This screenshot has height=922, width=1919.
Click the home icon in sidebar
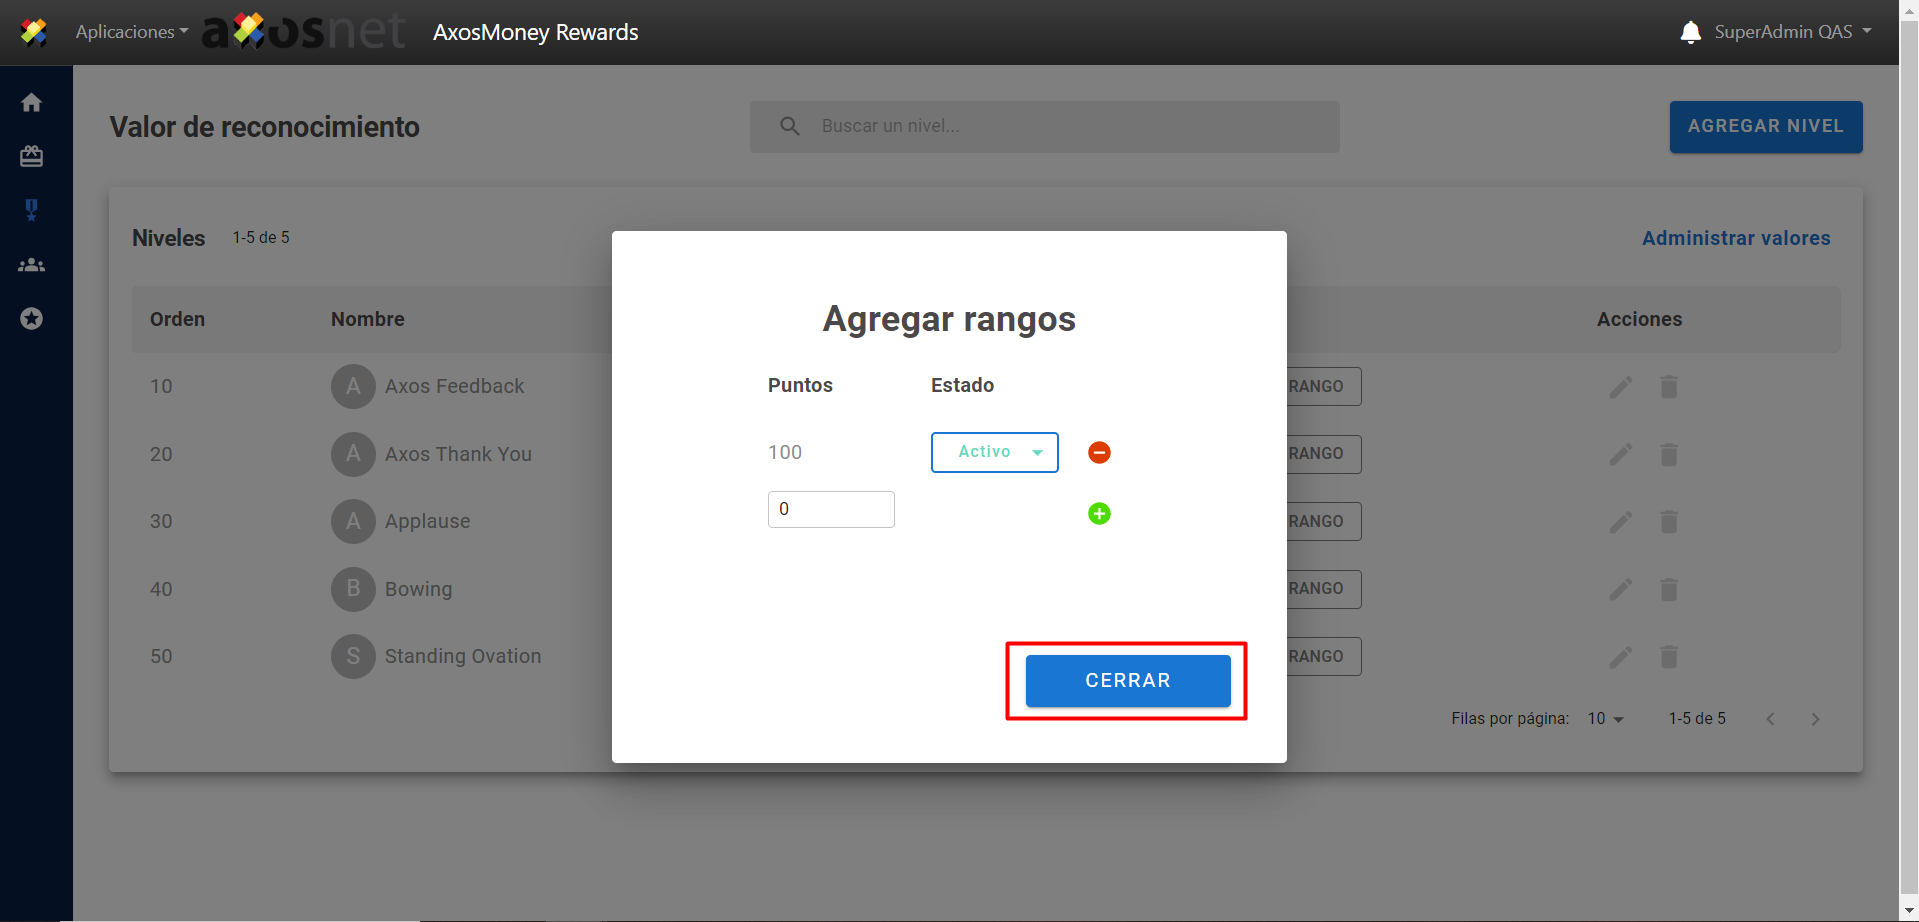[32, 103]
